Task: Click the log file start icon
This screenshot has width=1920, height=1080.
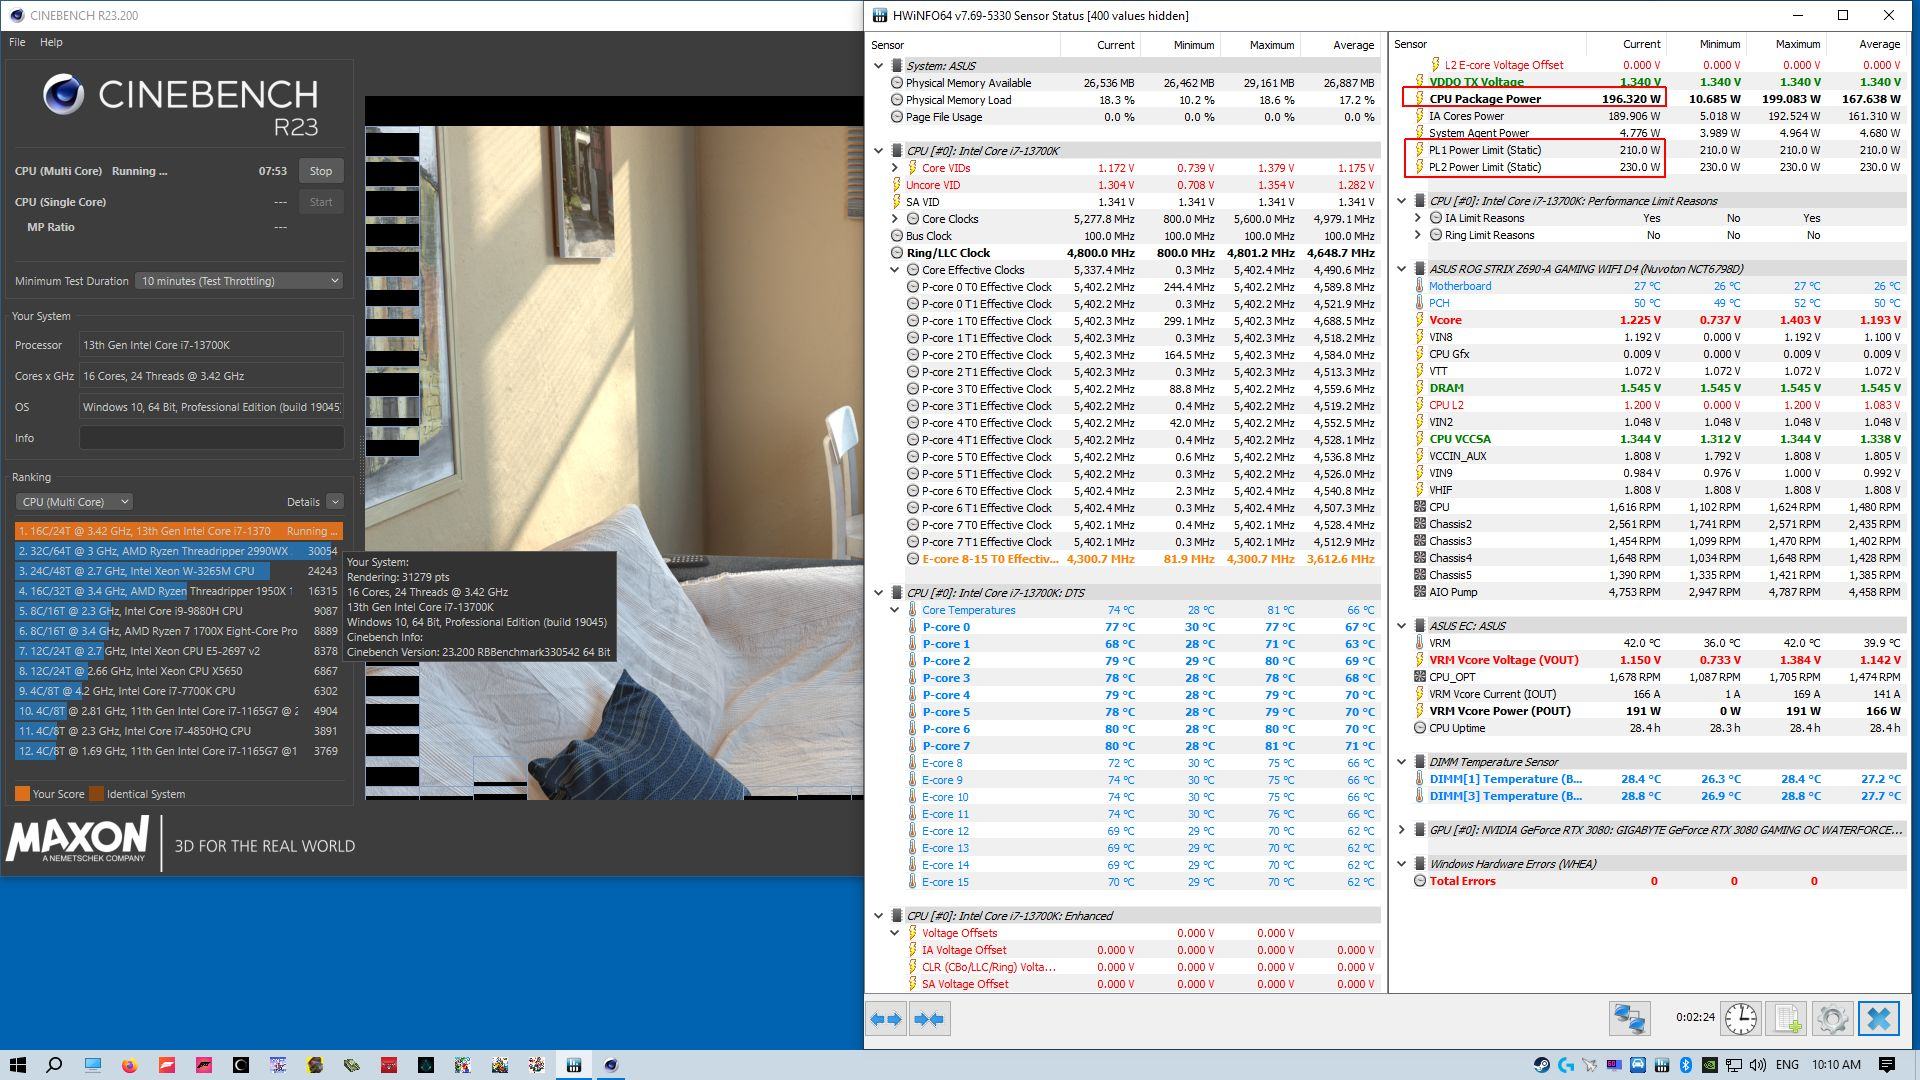Action: pos(1787,1019)
